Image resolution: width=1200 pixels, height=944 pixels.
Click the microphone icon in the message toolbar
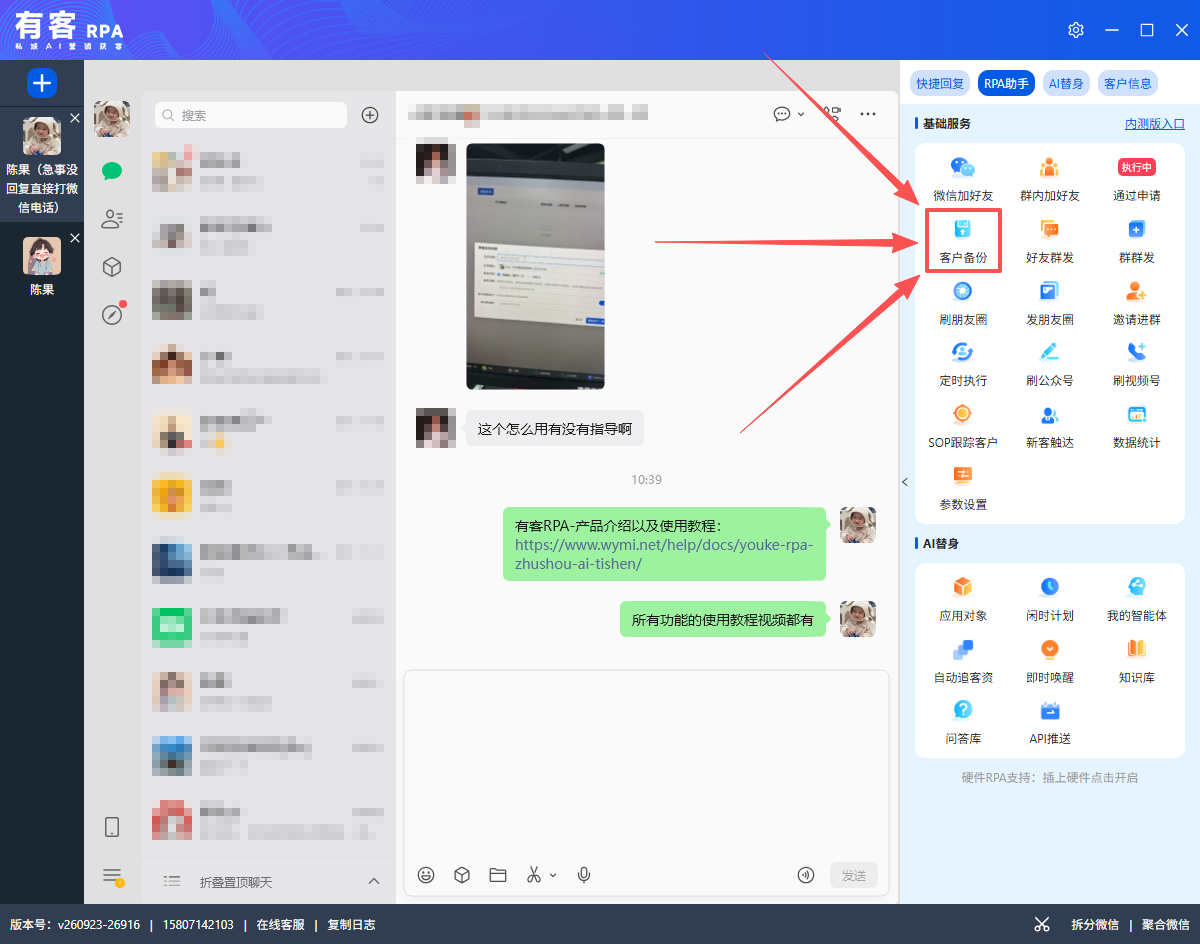click(x=584, y=875)
